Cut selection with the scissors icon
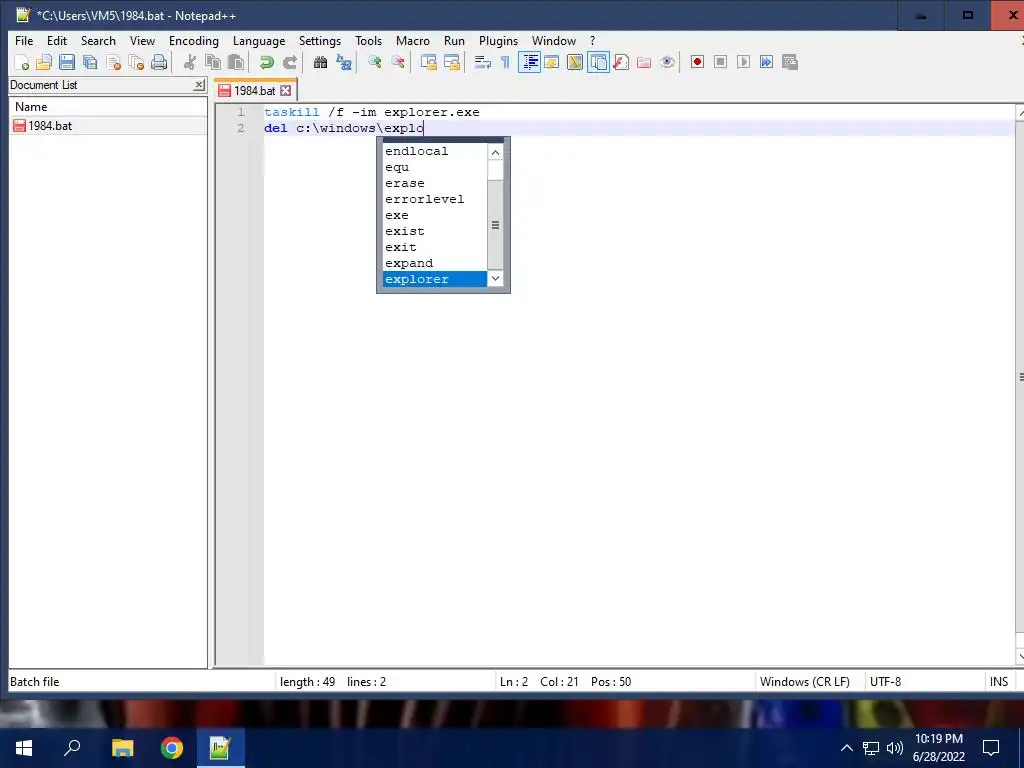The image size is (1024, 768). [x=189, y=62]
